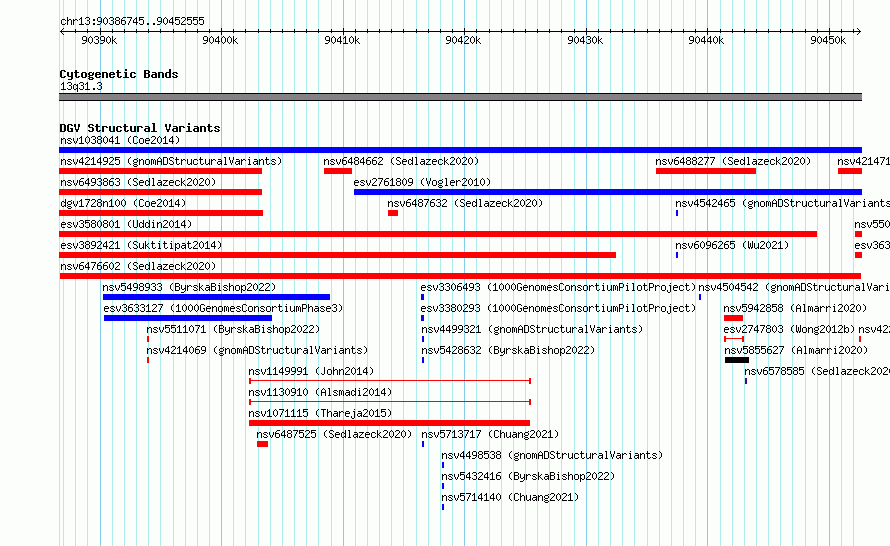
Task: Click the DGV Structural Variants track title
Action: tap(140, 128)
